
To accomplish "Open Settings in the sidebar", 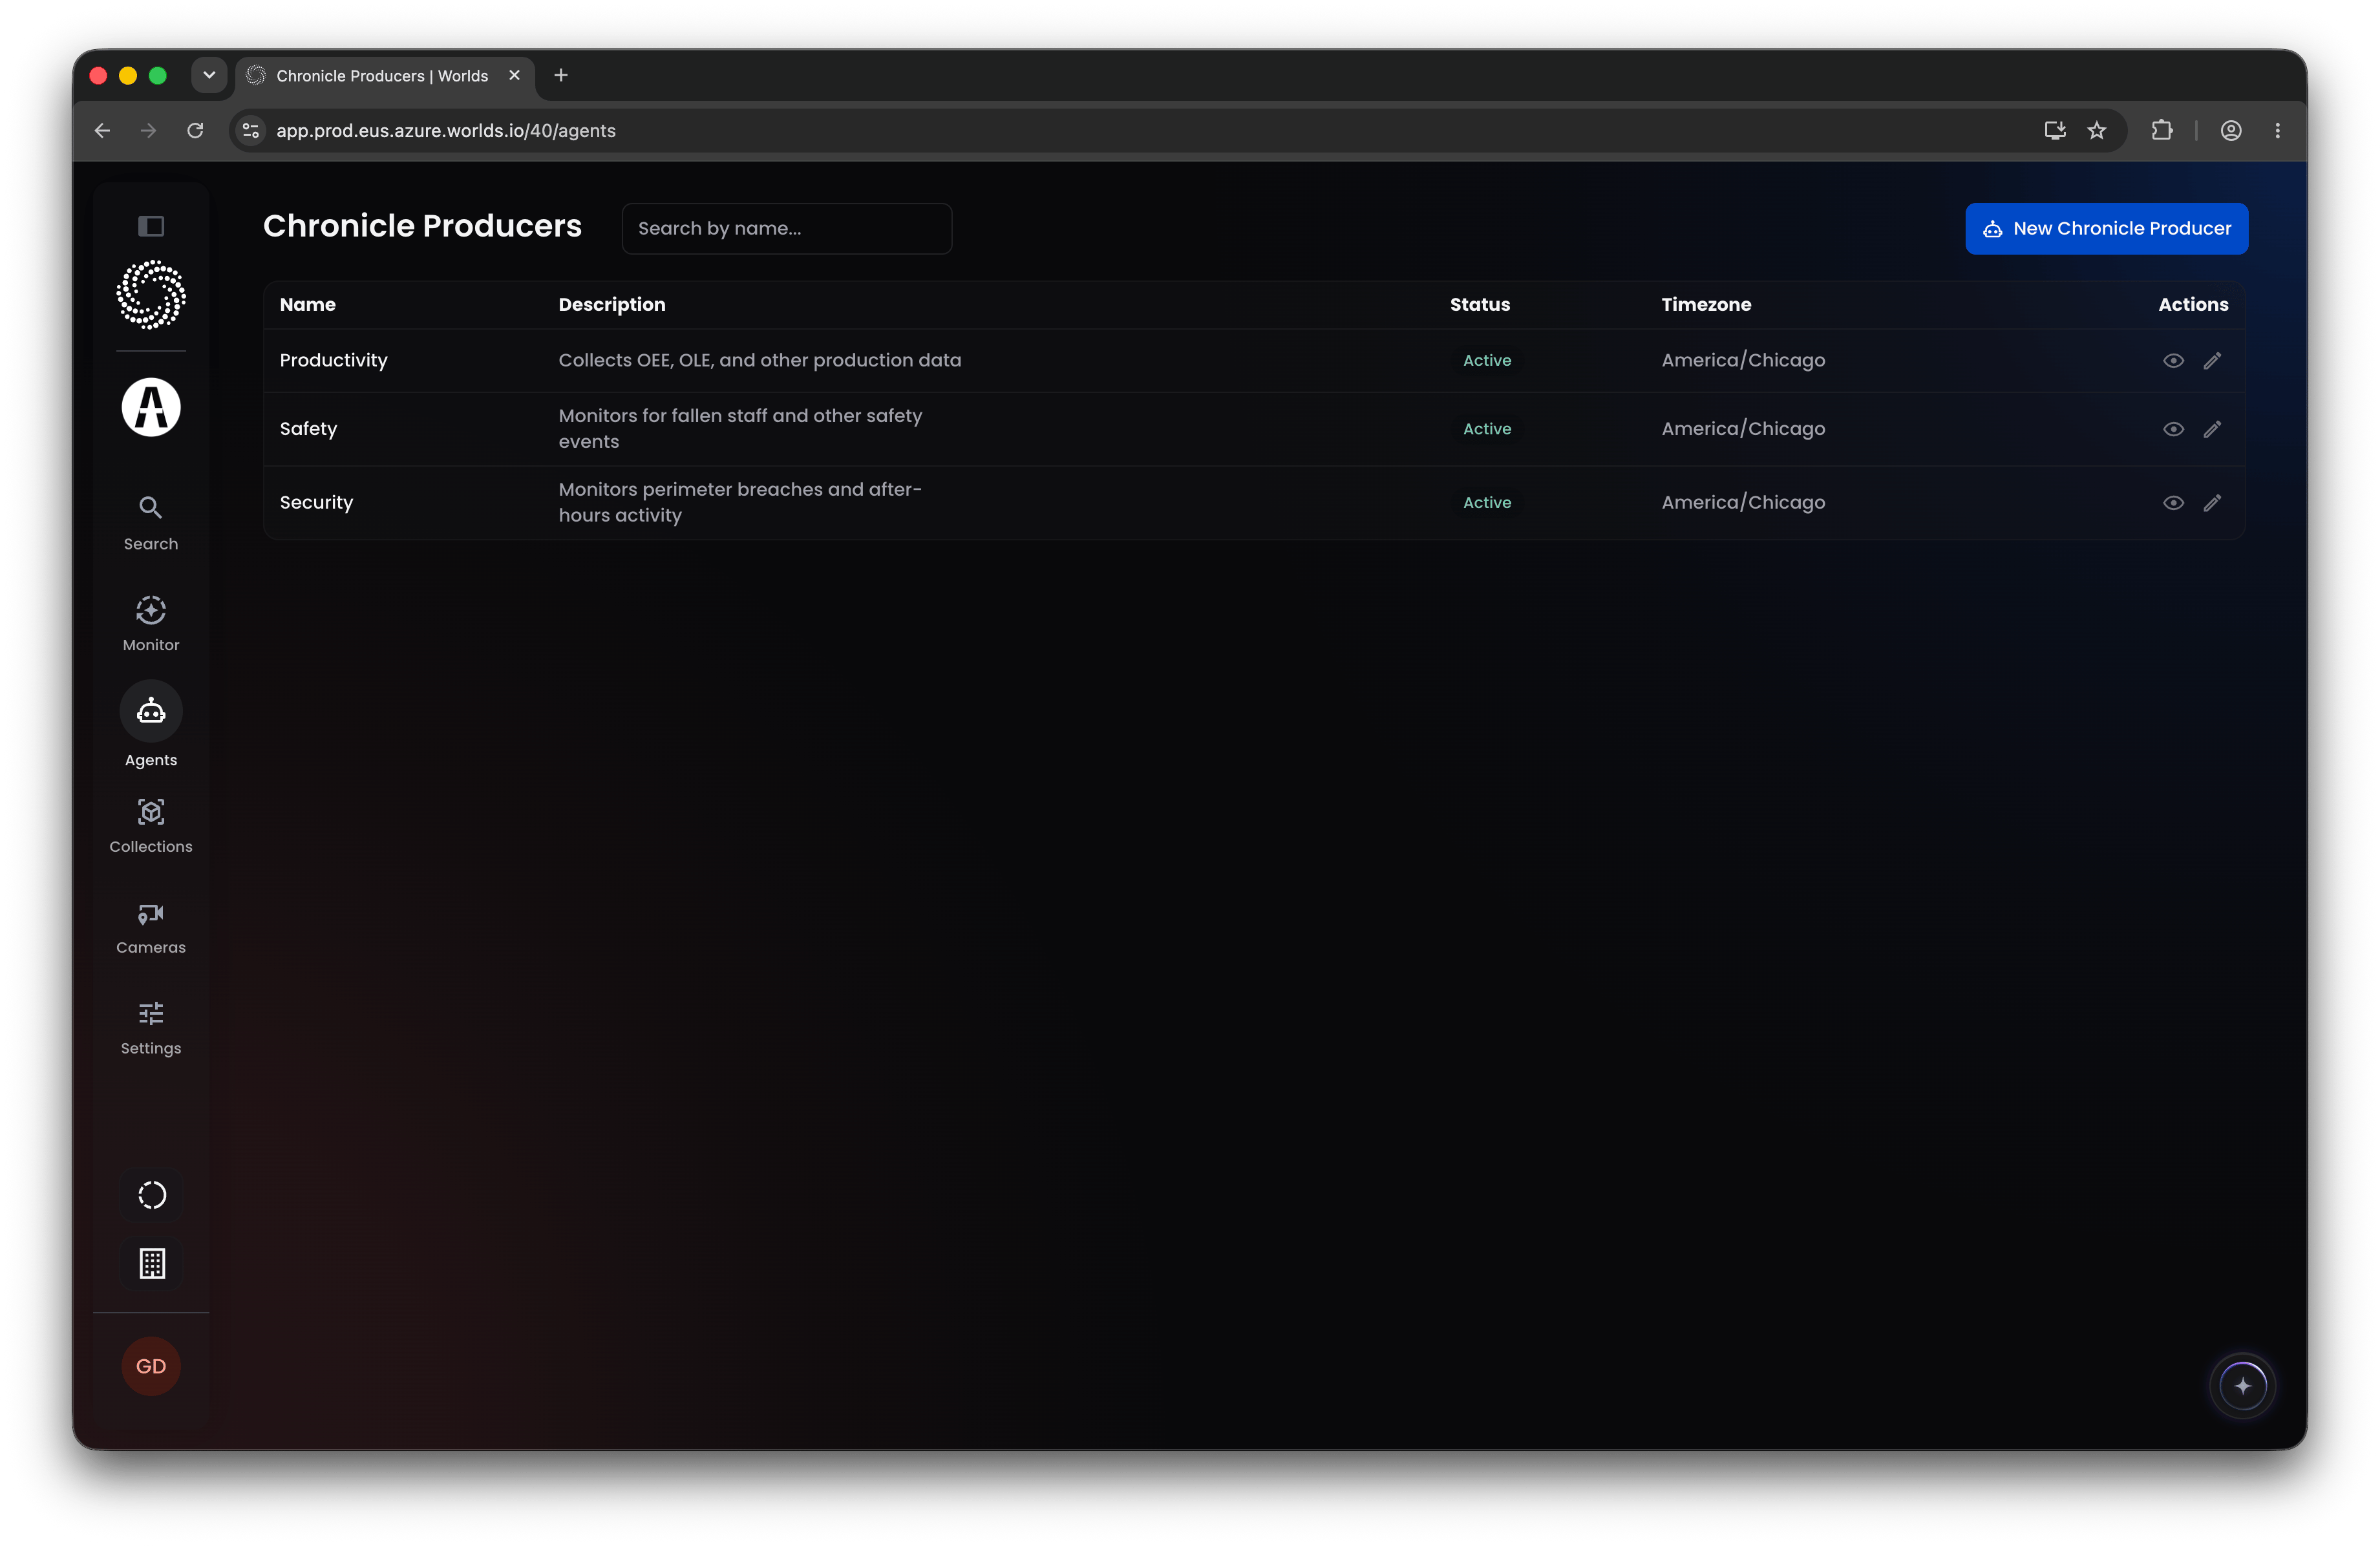I will click(x=151, y=1028).
